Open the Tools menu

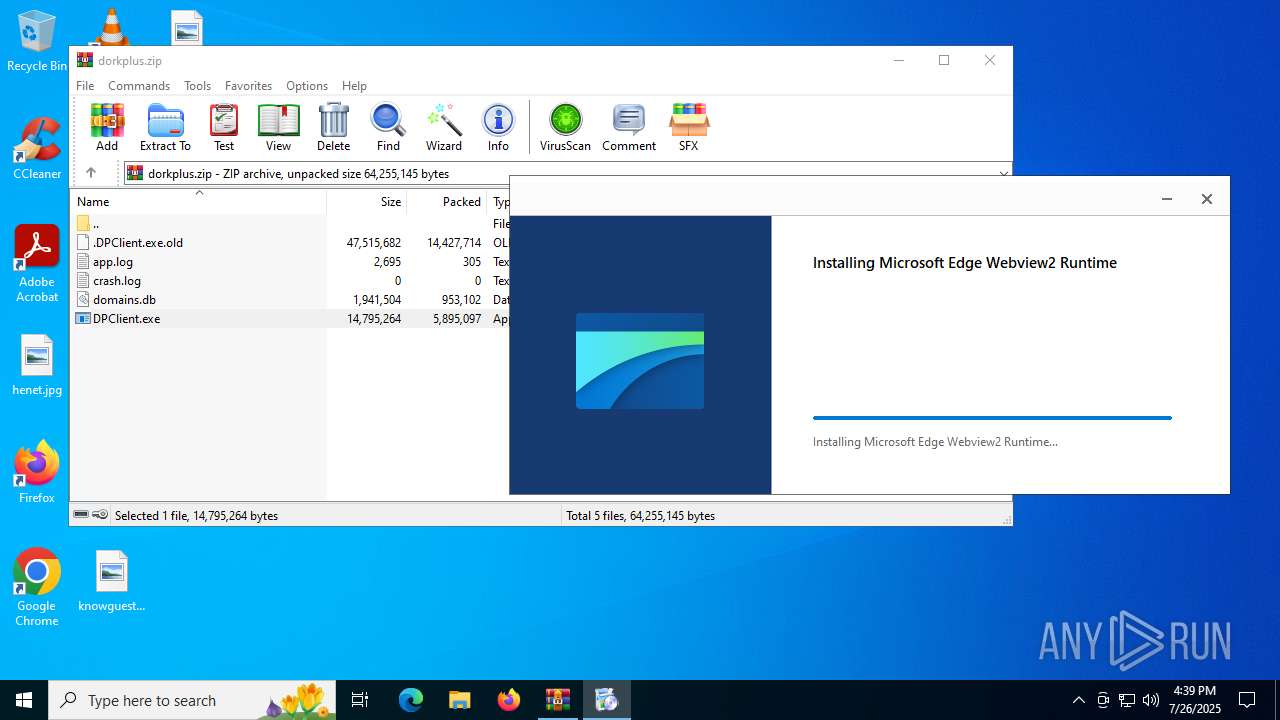tap(197, 86)
